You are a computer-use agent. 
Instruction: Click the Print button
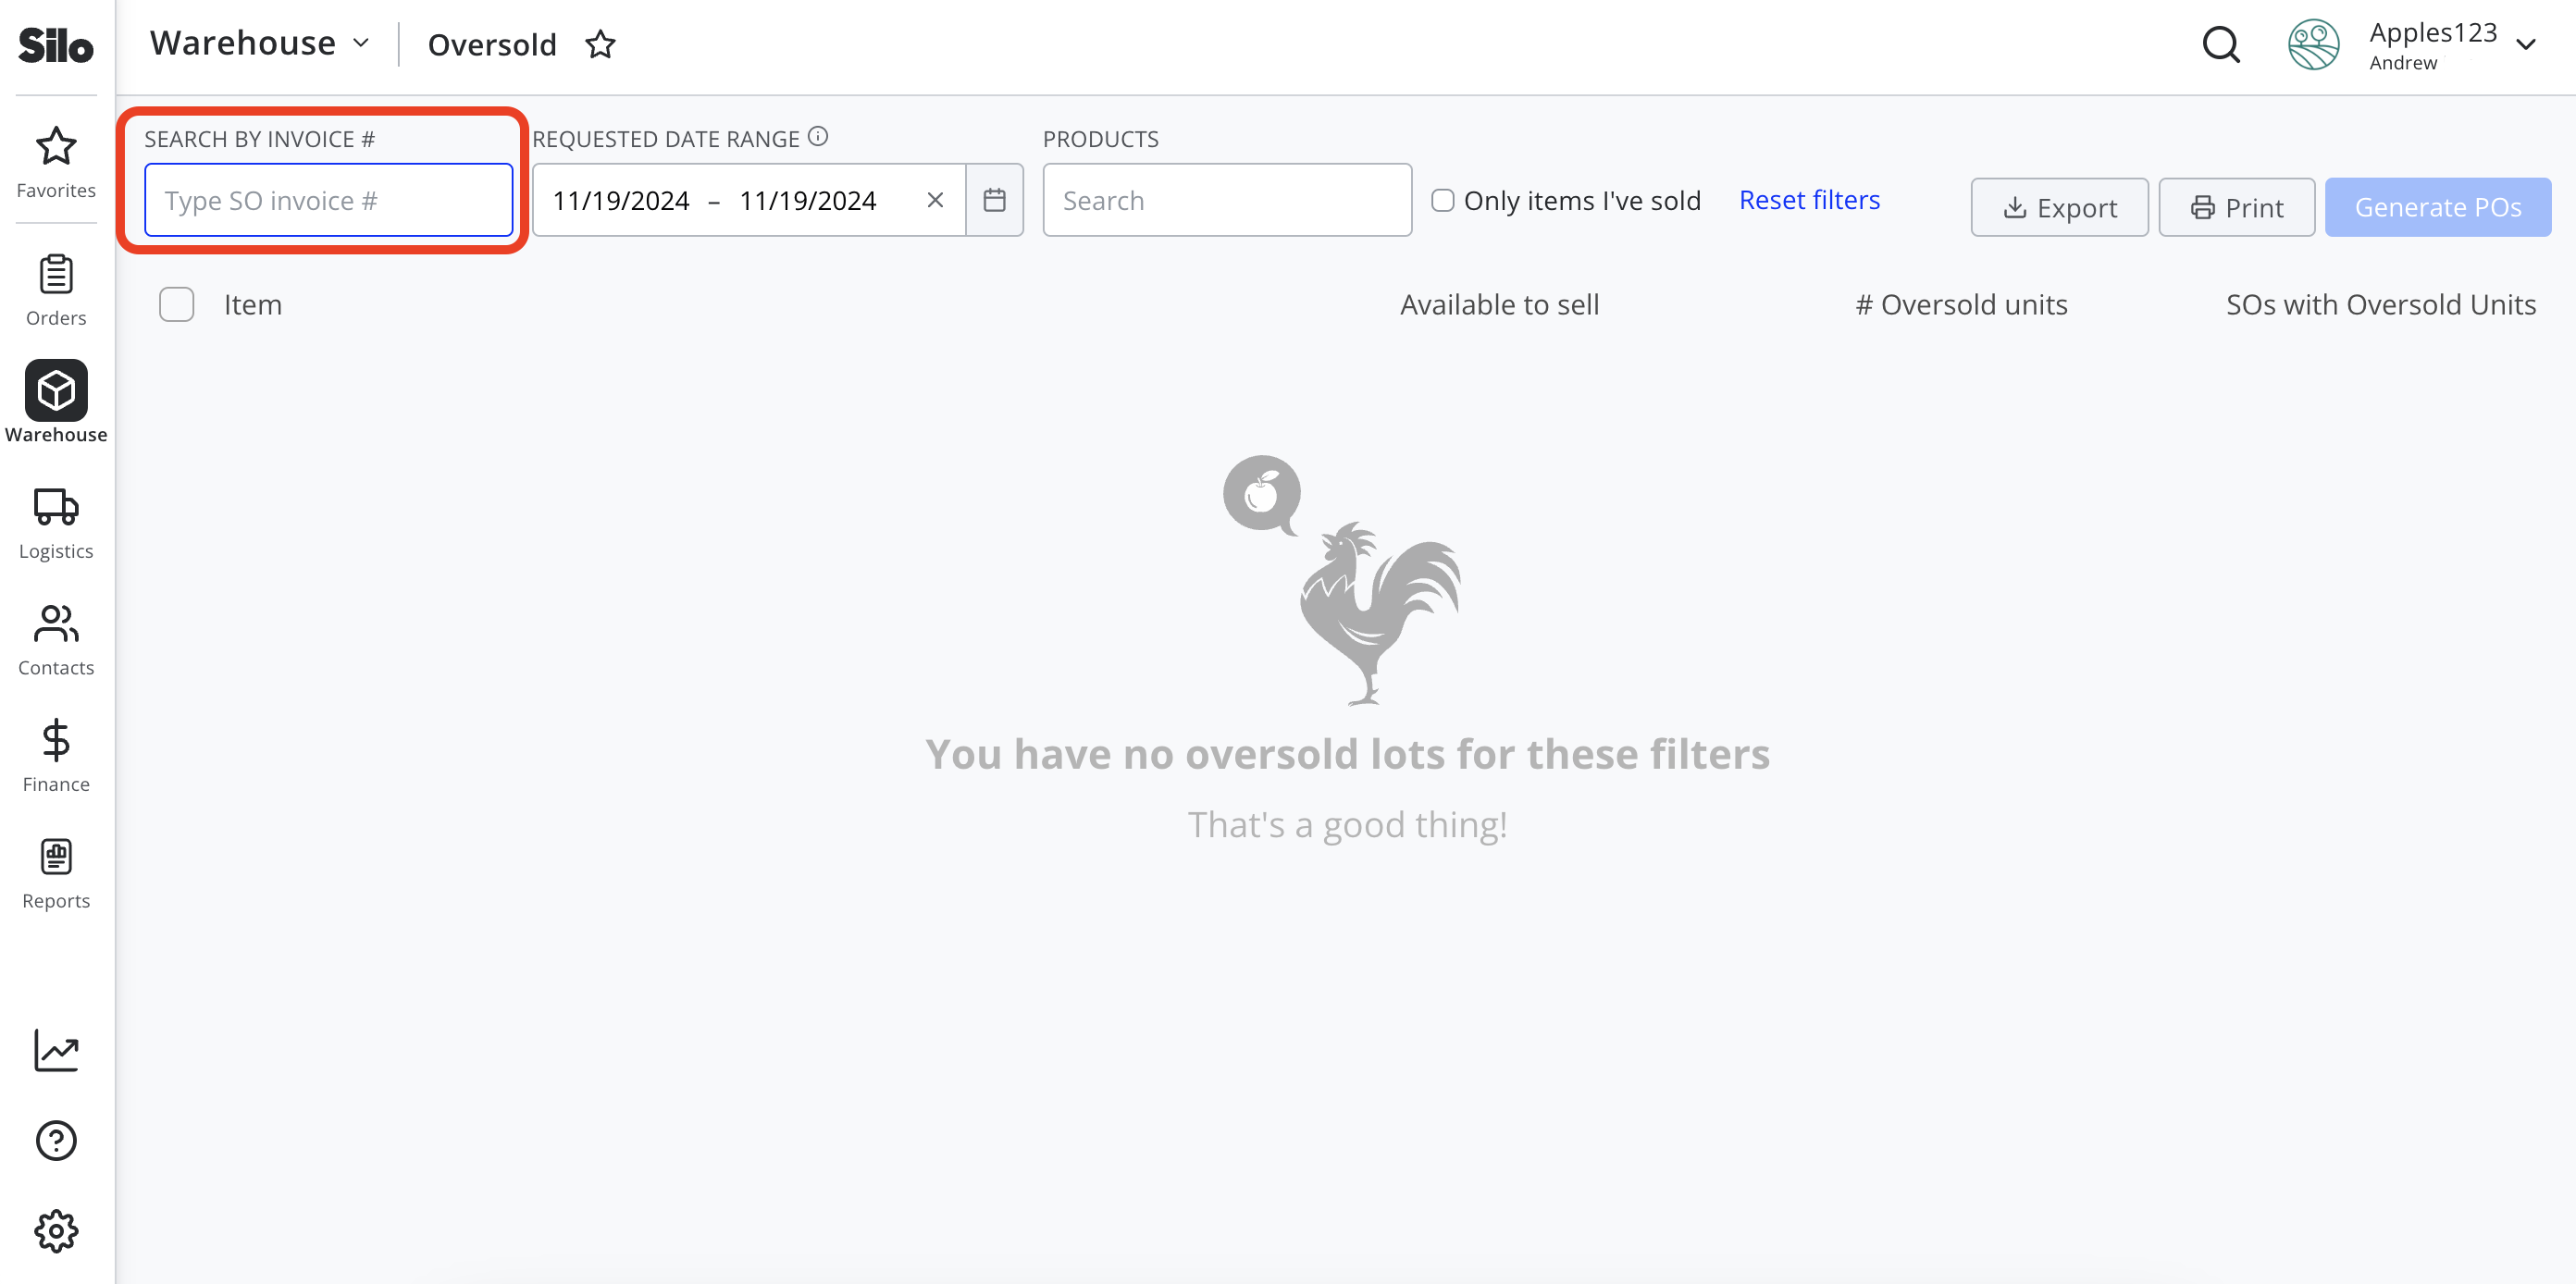[x=2236, y=207]
